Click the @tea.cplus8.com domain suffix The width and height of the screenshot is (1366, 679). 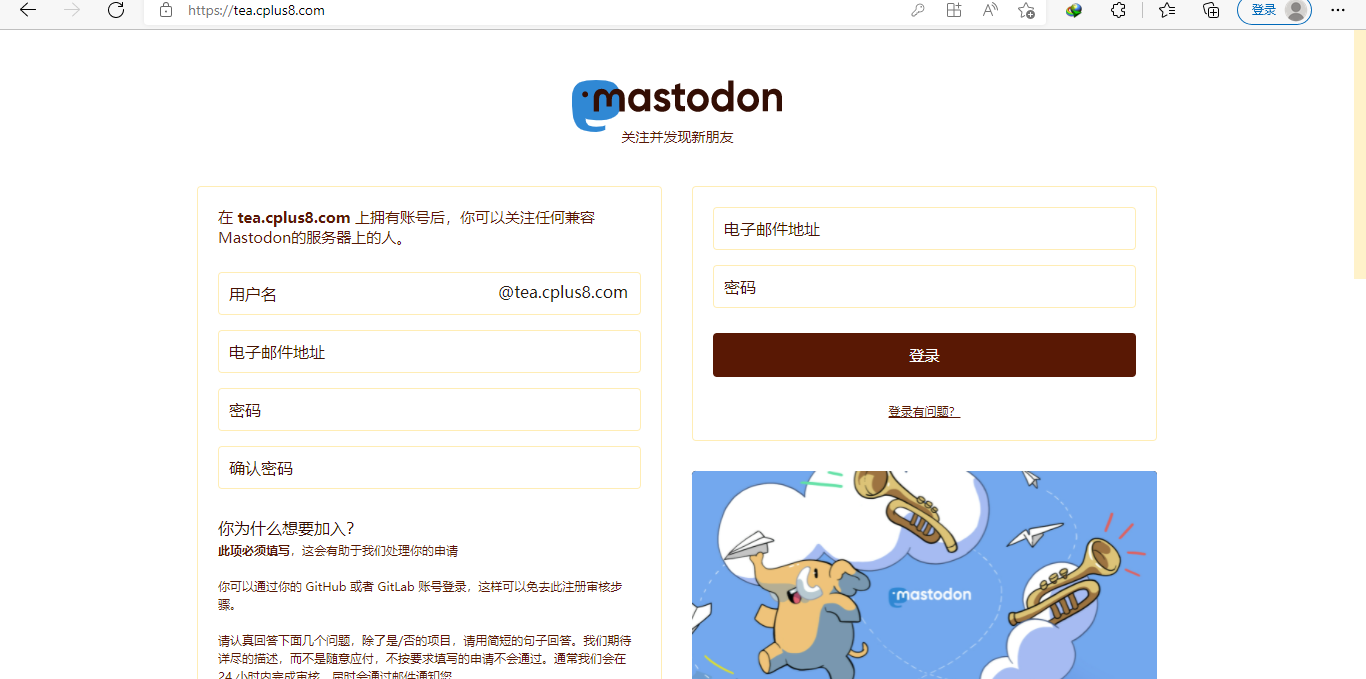click(563, 293)
